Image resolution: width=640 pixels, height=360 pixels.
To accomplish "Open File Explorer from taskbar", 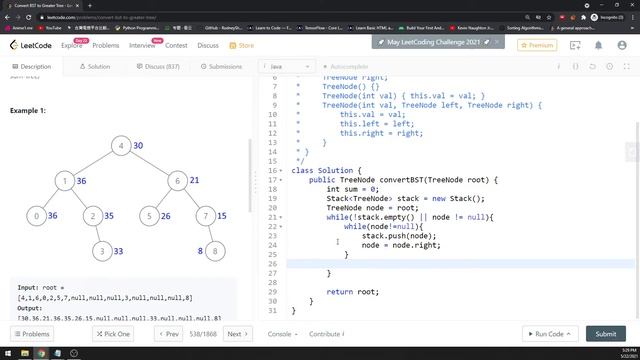I will (x=25, y=353).
